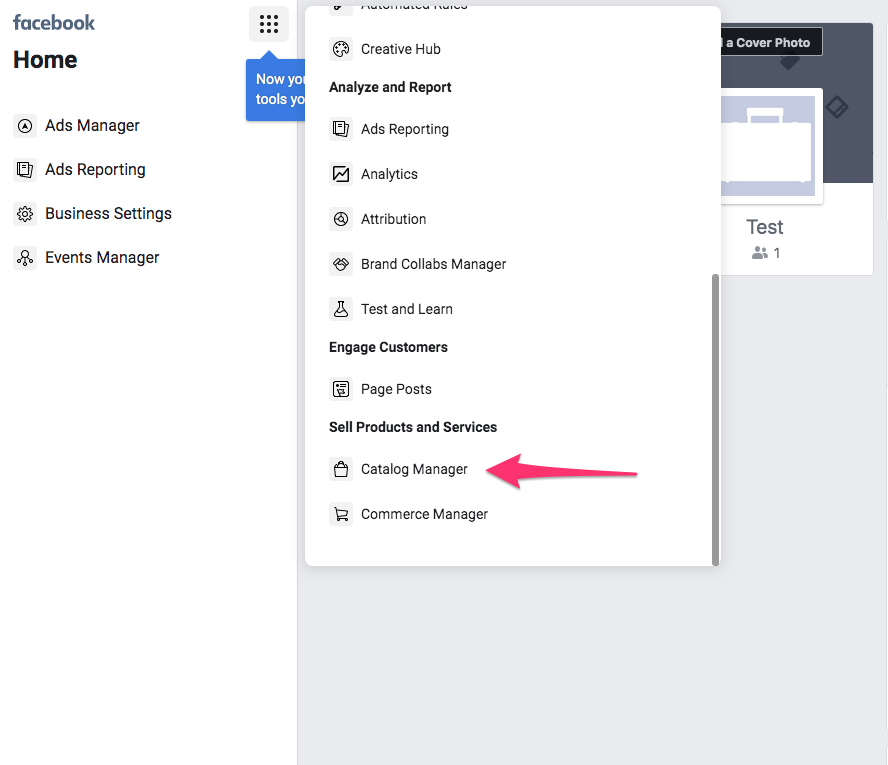This screenshot has height=765, width=888.
Task: Click the Ads Reporting sidebar icon
Action: [x=25, y=170]
